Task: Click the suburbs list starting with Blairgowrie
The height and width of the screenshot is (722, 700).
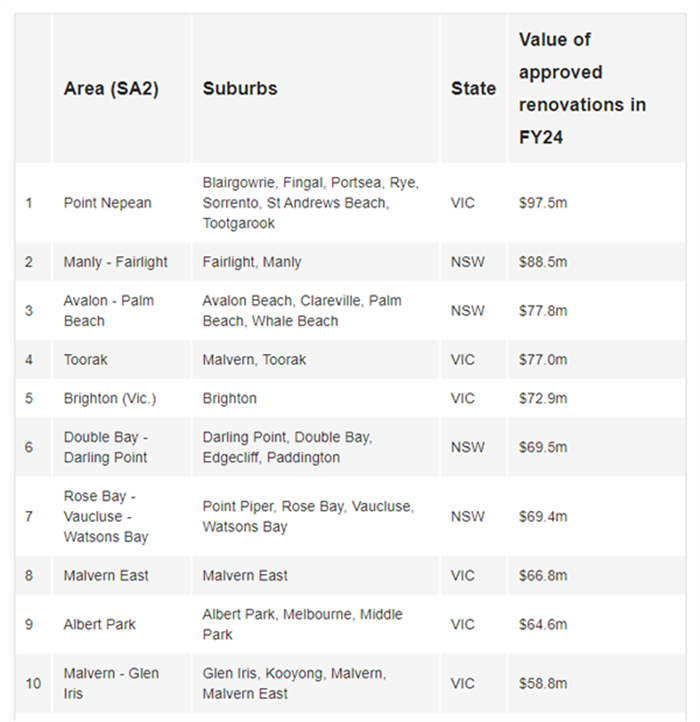Action: pyautogui.click(x=310, y=203)
